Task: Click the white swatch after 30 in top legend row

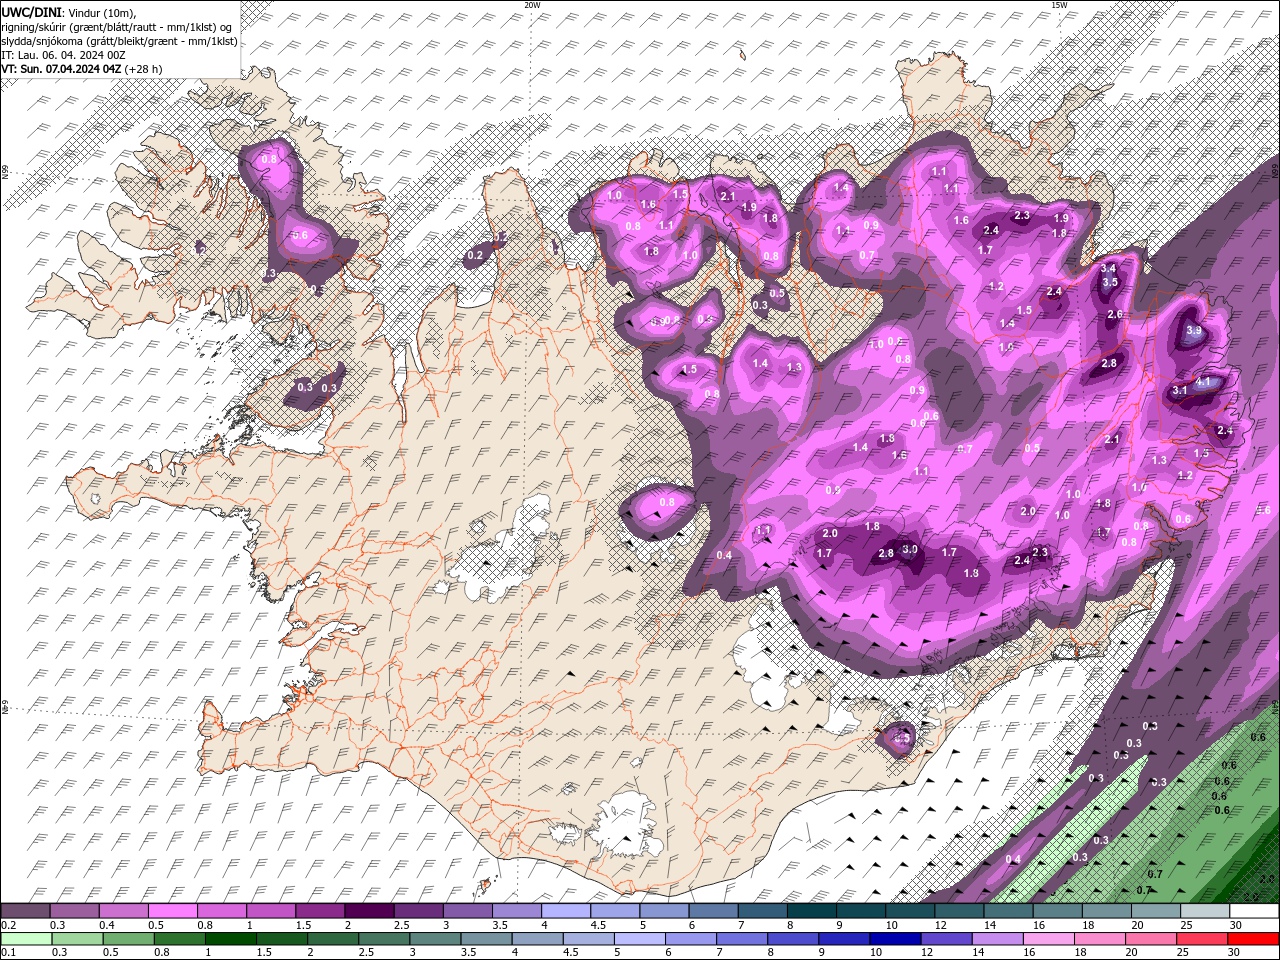Action: pyautogui.click(x=1254, y=911)
